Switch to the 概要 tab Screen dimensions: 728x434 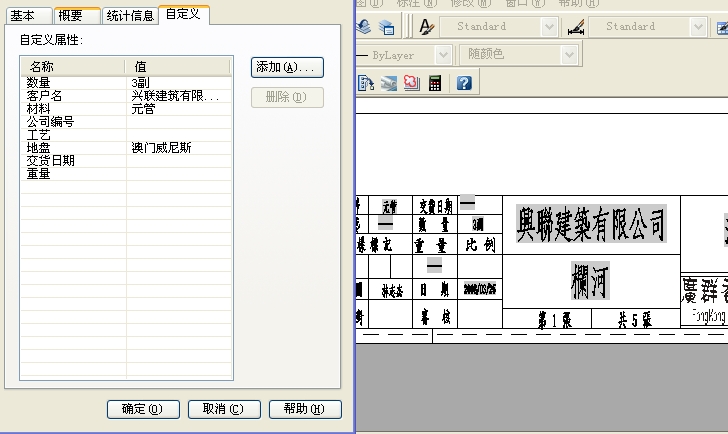coord(77,16)
